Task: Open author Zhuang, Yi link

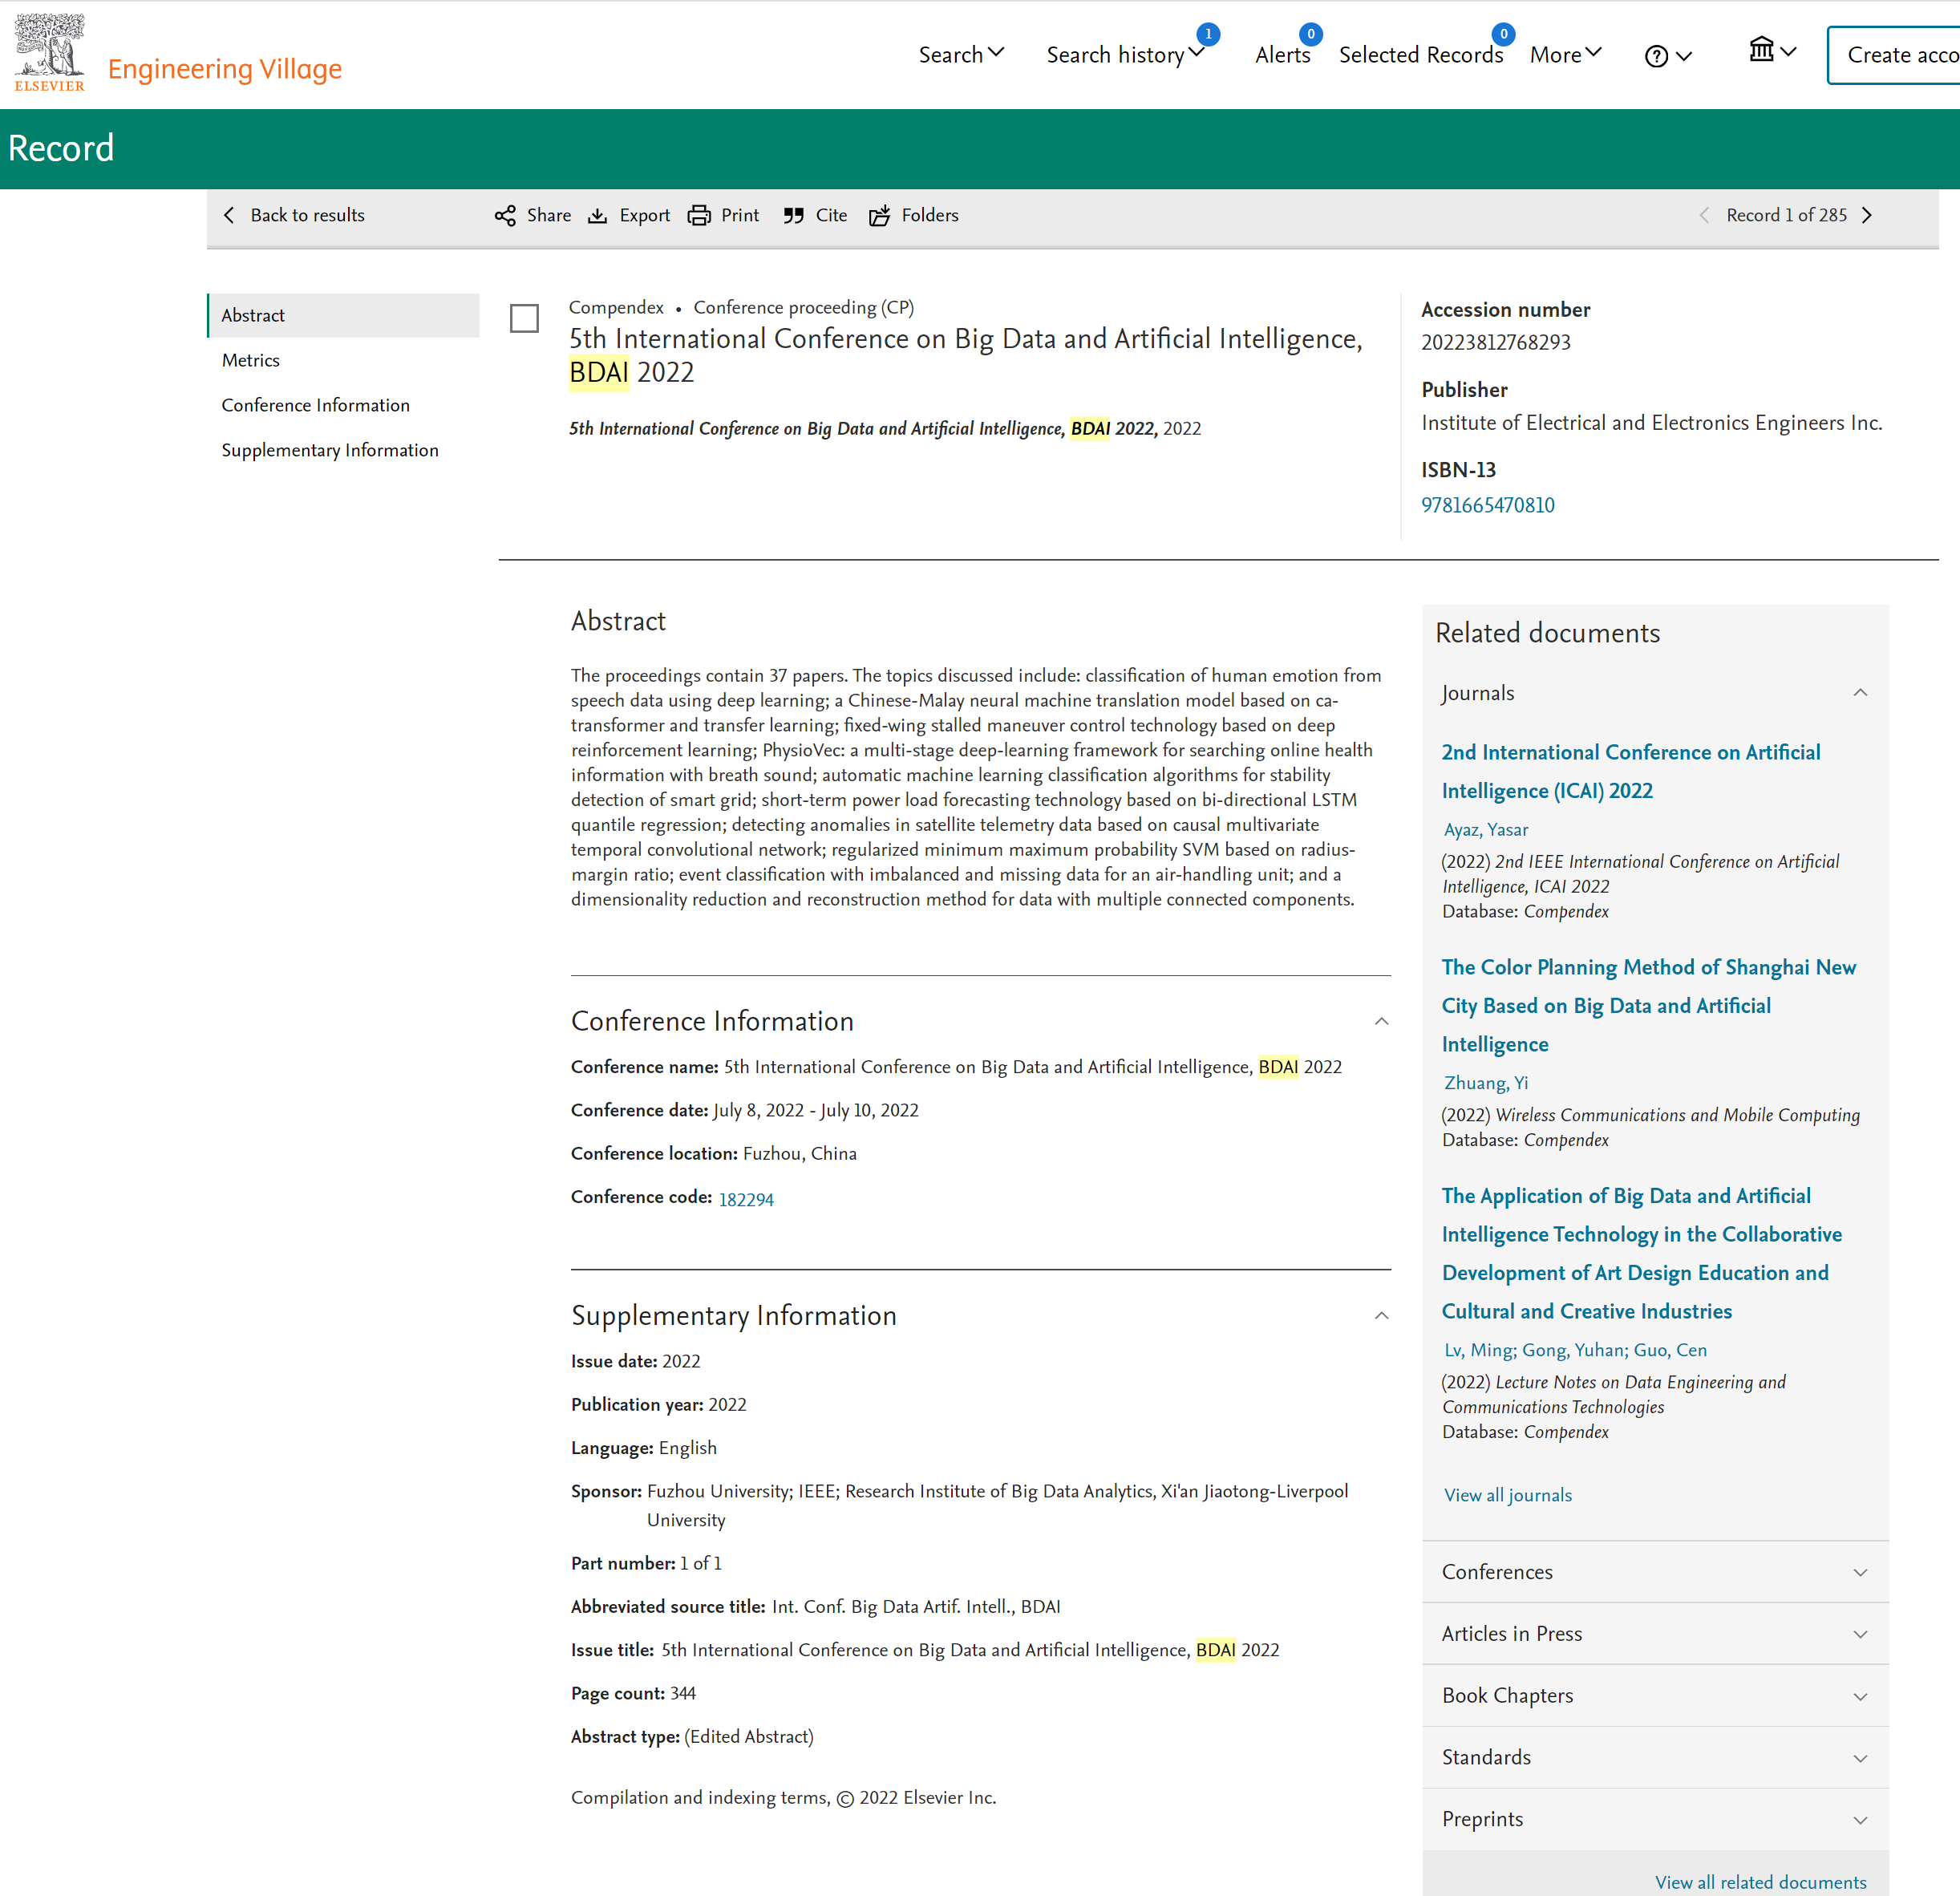Action: [1486, 1083]
